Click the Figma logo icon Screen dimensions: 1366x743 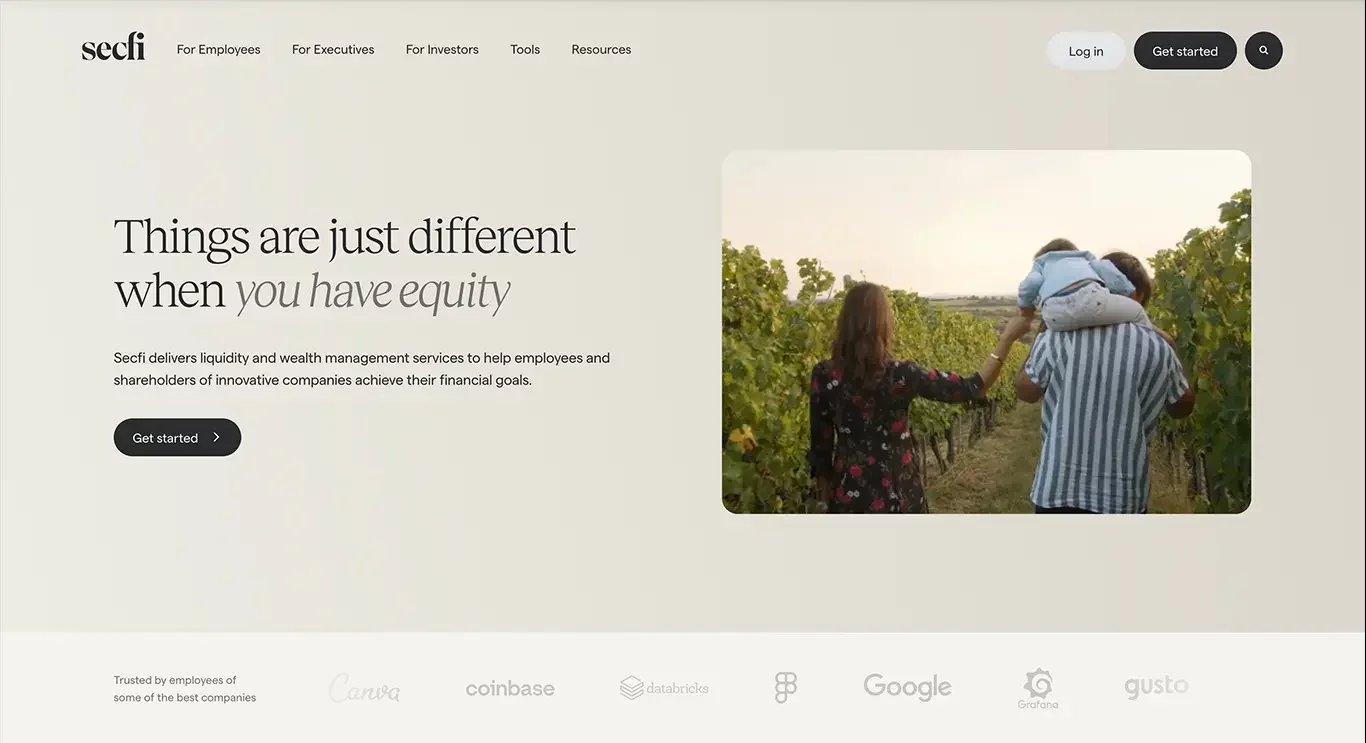pos(786,687)
